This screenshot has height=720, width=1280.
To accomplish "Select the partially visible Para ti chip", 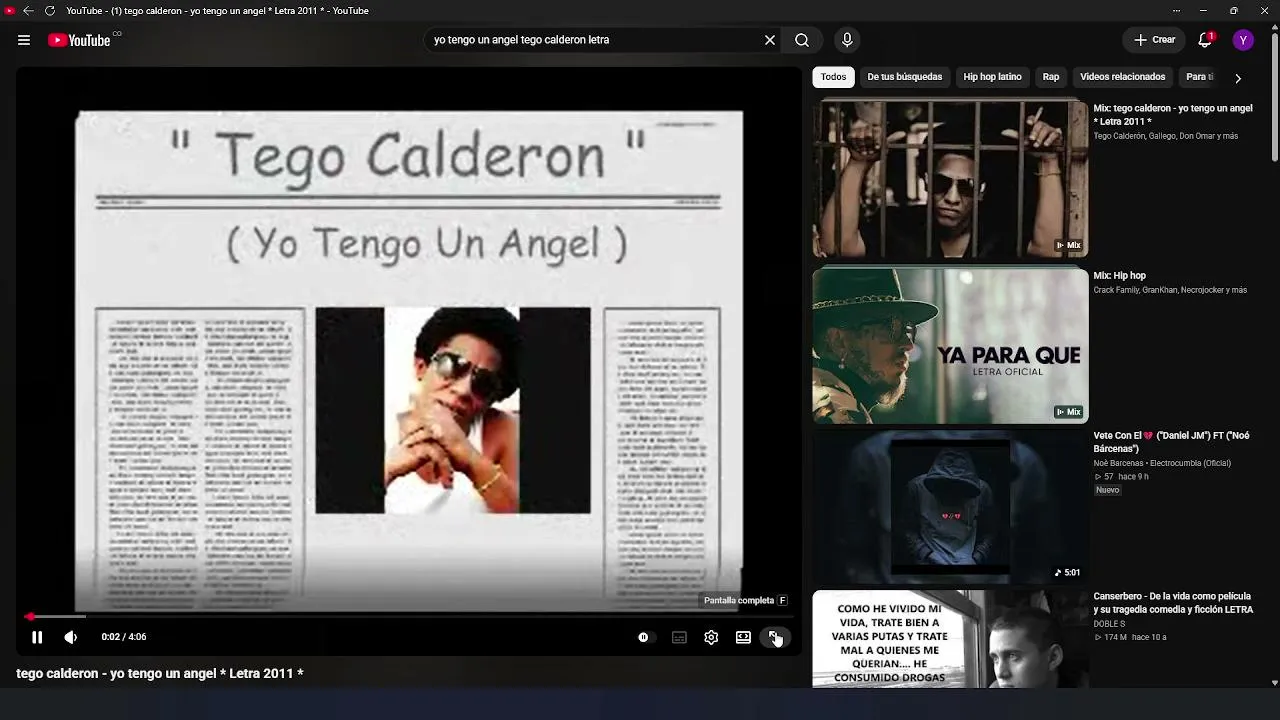I will (1200, 77).
